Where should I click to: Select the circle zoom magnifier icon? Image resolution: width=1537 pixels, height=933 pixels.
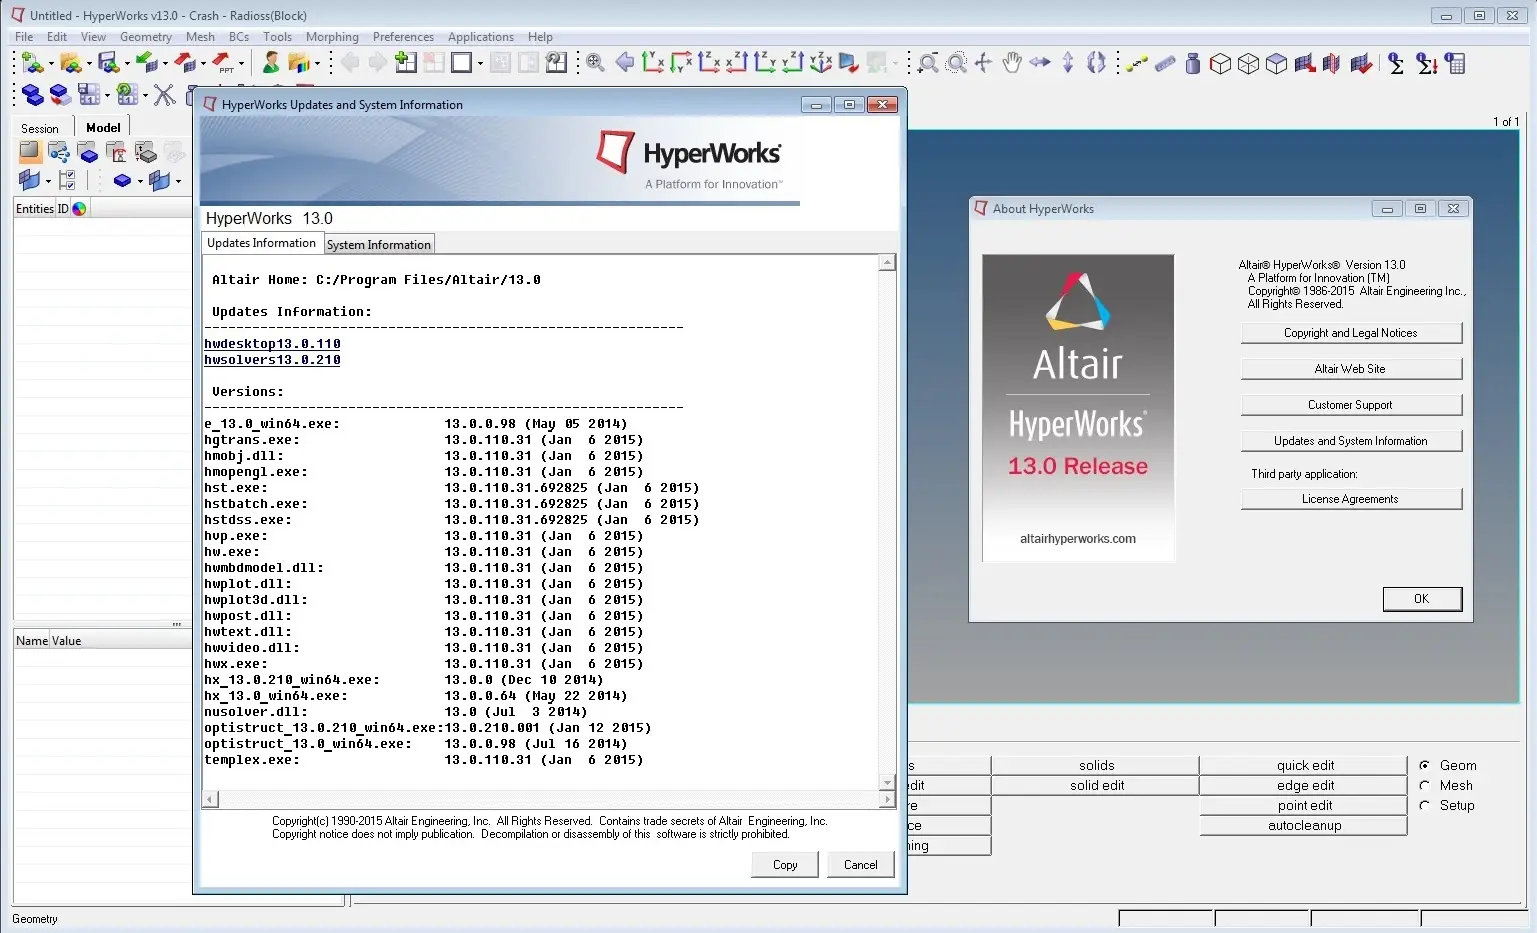956,63
